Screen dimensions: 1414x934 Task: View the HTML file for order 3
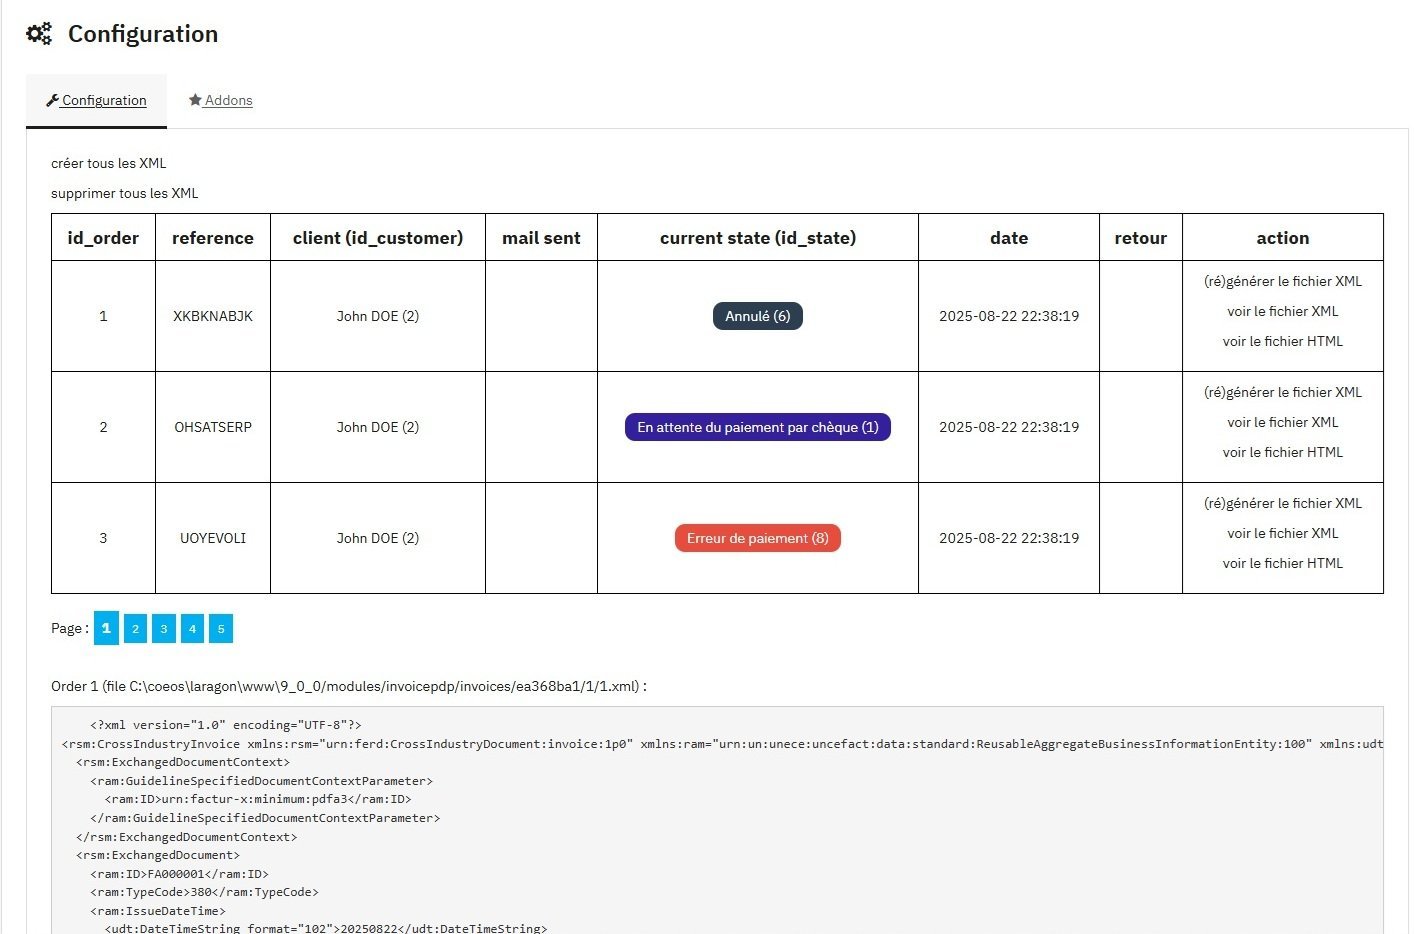coord(1283,563)
